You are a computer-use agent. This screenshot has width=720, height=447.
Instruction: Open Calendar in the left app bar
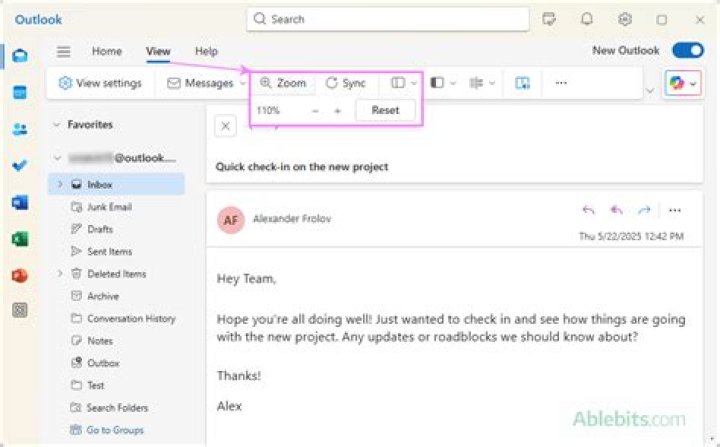(x=20, y=92)
